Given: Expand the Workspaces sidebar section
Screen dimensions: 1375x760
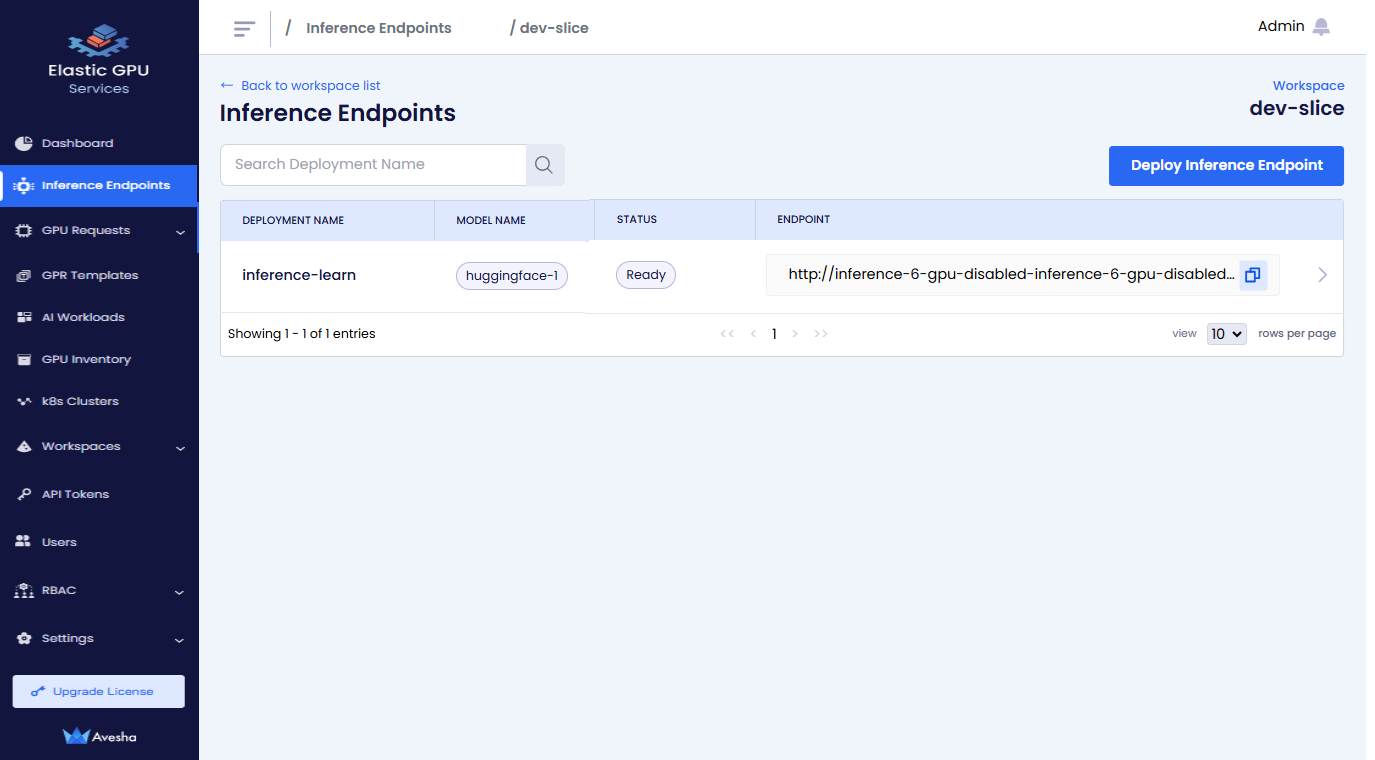Looking at the screenshot, I should 180,447.
